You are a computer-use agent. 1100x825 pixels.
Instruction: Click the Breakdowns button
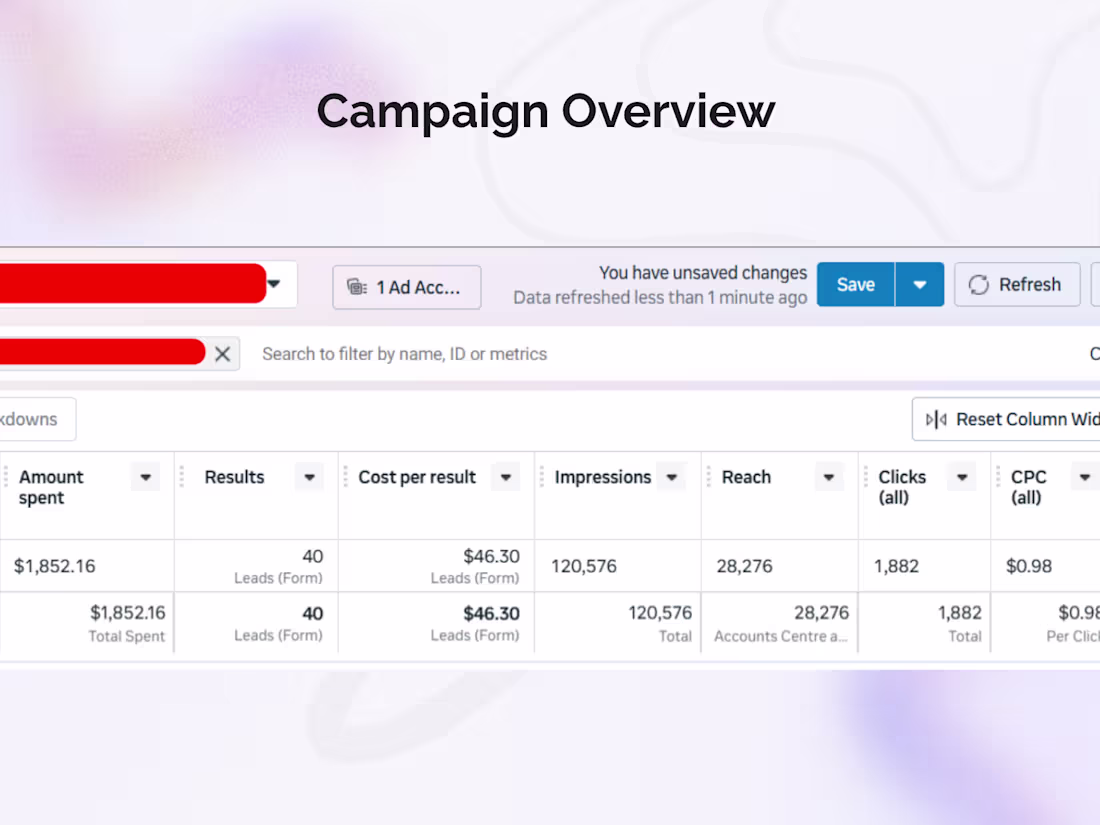35,419
